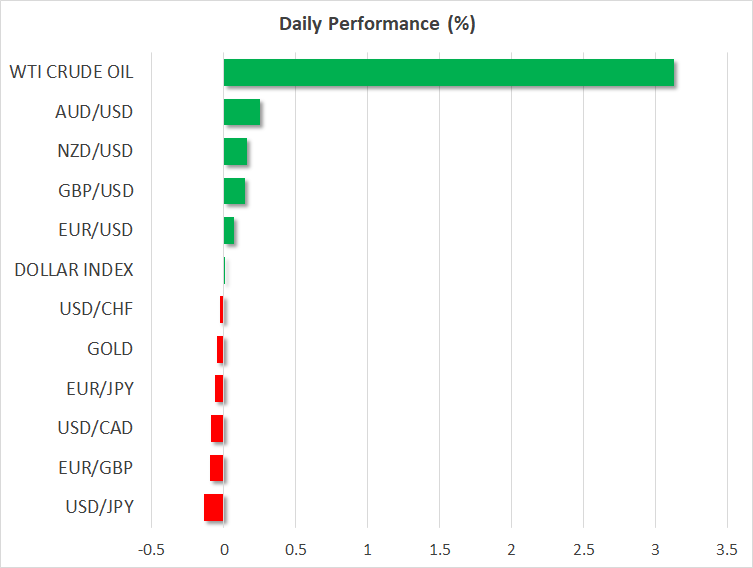Select the -0.5 axis tick label
753x568 pixels.
[x=151, y=549]
